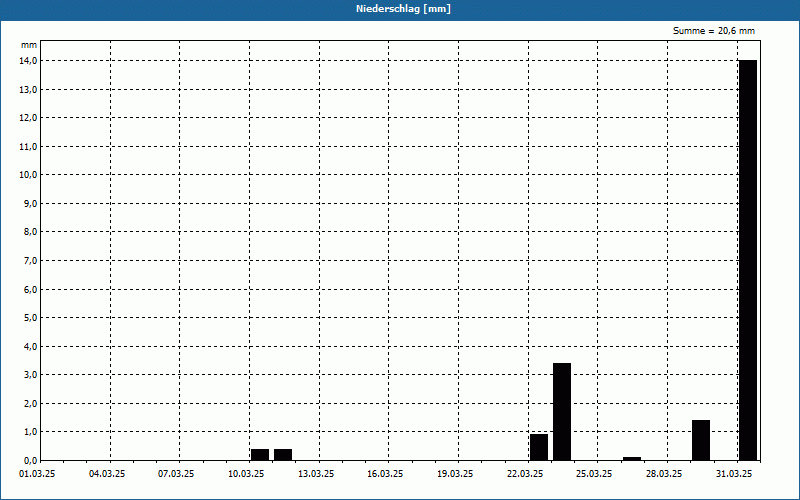Click the 22.03.25 date label
800x500 pixels.
[525, 474]
